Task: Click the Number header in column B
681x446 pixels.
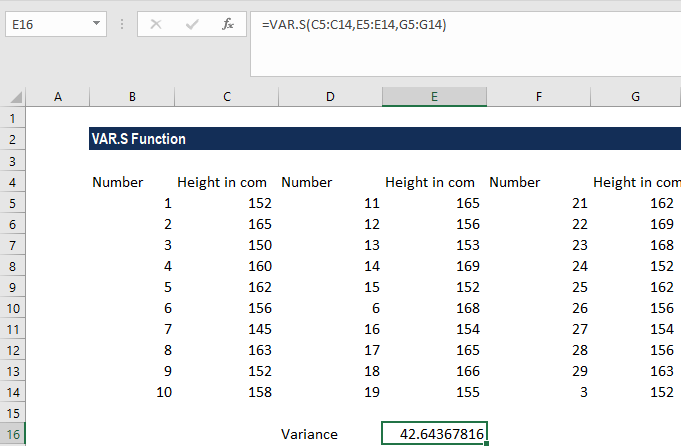Action: [132, 182]
